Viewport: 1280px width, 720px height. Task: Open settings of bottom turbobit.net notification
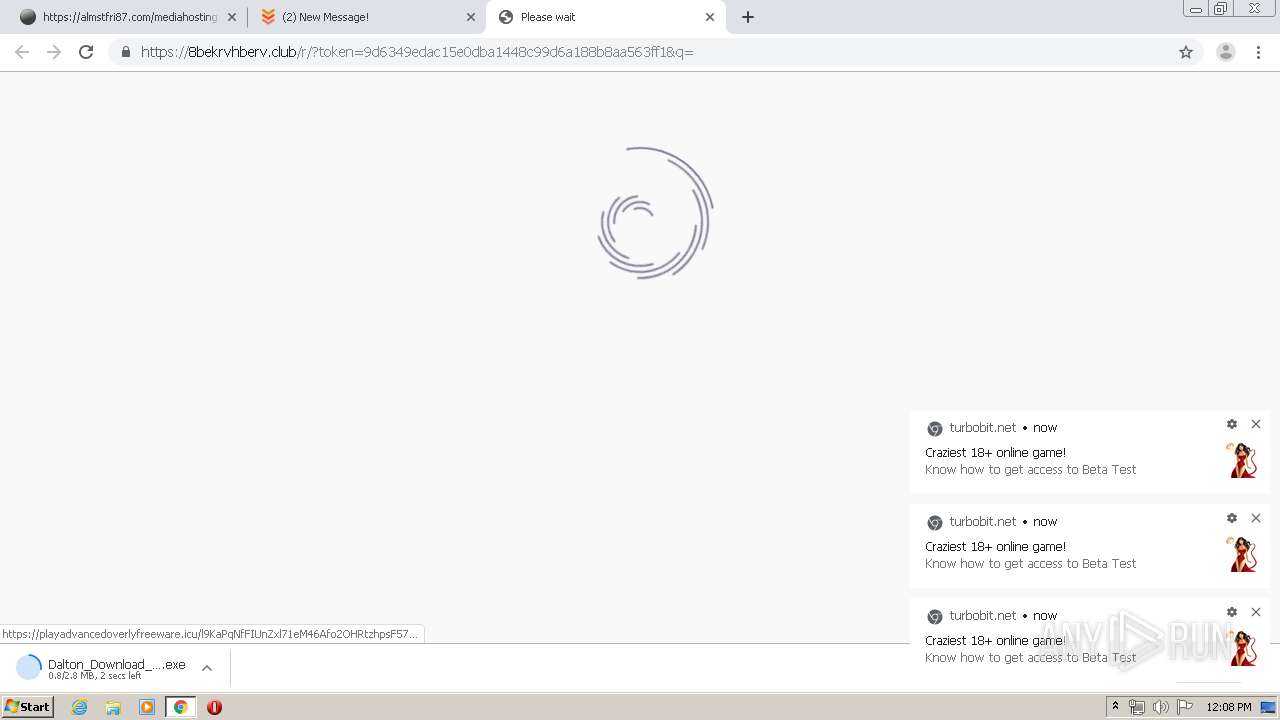click(x=1232, y=612)
